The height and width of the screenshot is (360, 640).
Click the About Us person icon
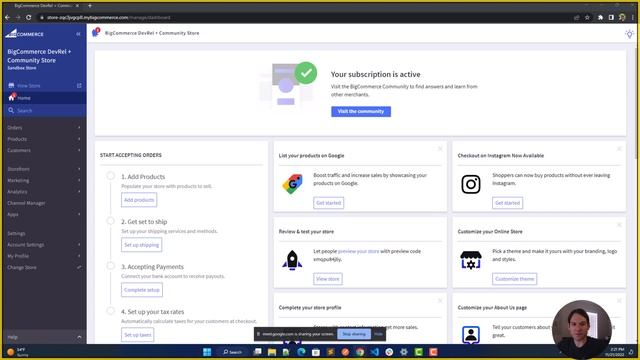(471, 334)
